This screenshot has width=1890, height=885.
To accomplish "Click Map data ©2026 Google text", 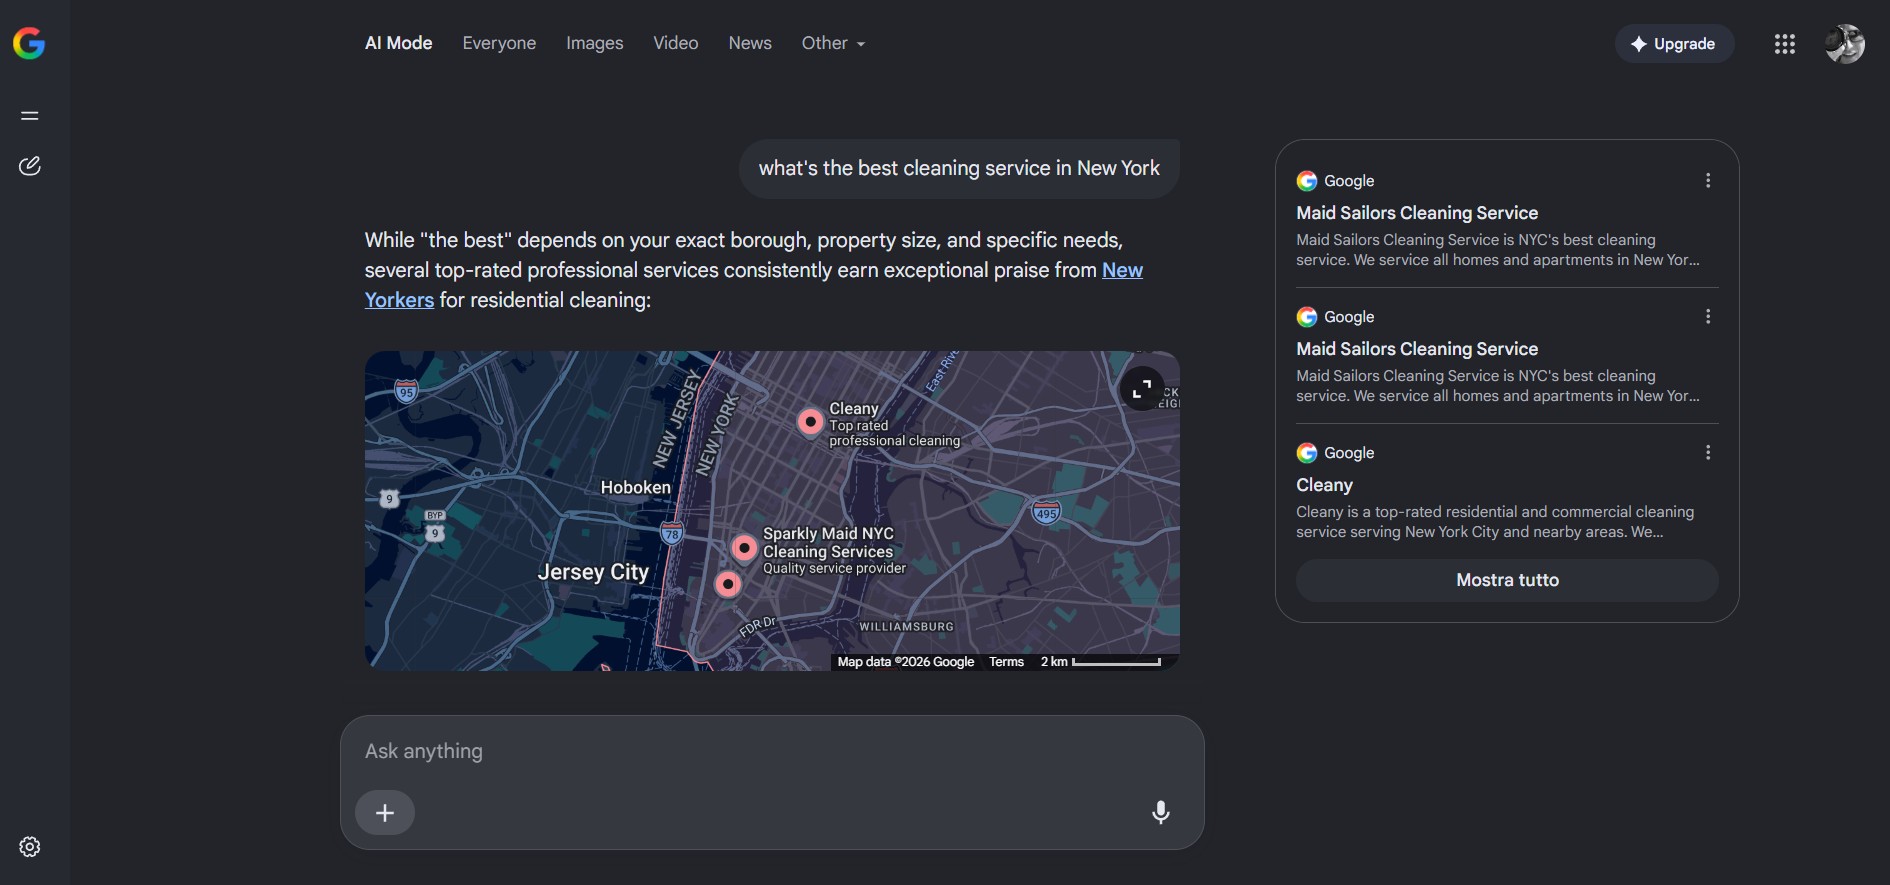I will [x=906, y=662].
